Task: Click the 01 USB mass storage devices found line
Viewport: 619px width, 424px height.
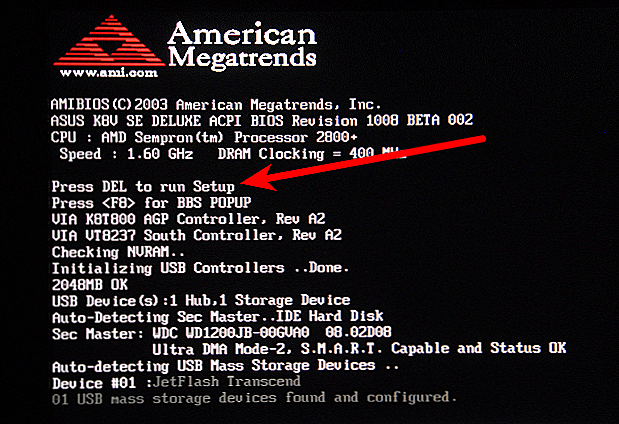Action: point(254,398)
